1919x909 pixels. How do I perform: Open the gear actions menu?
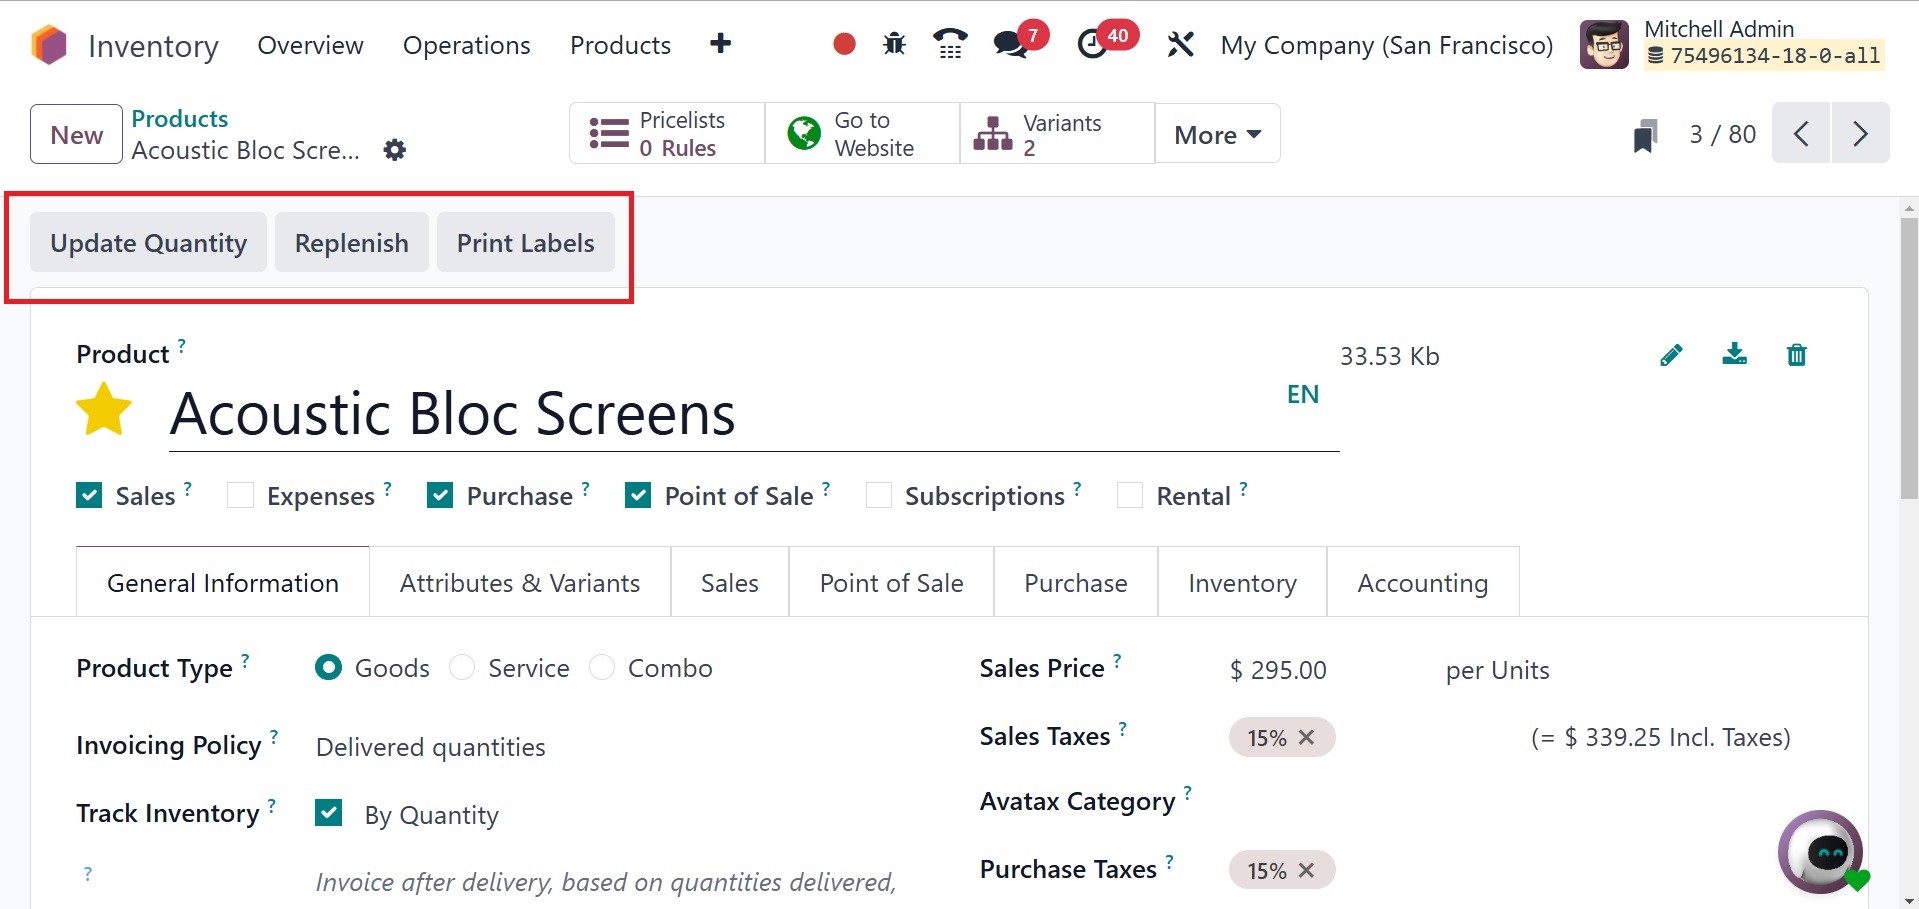tap(395, 150)
